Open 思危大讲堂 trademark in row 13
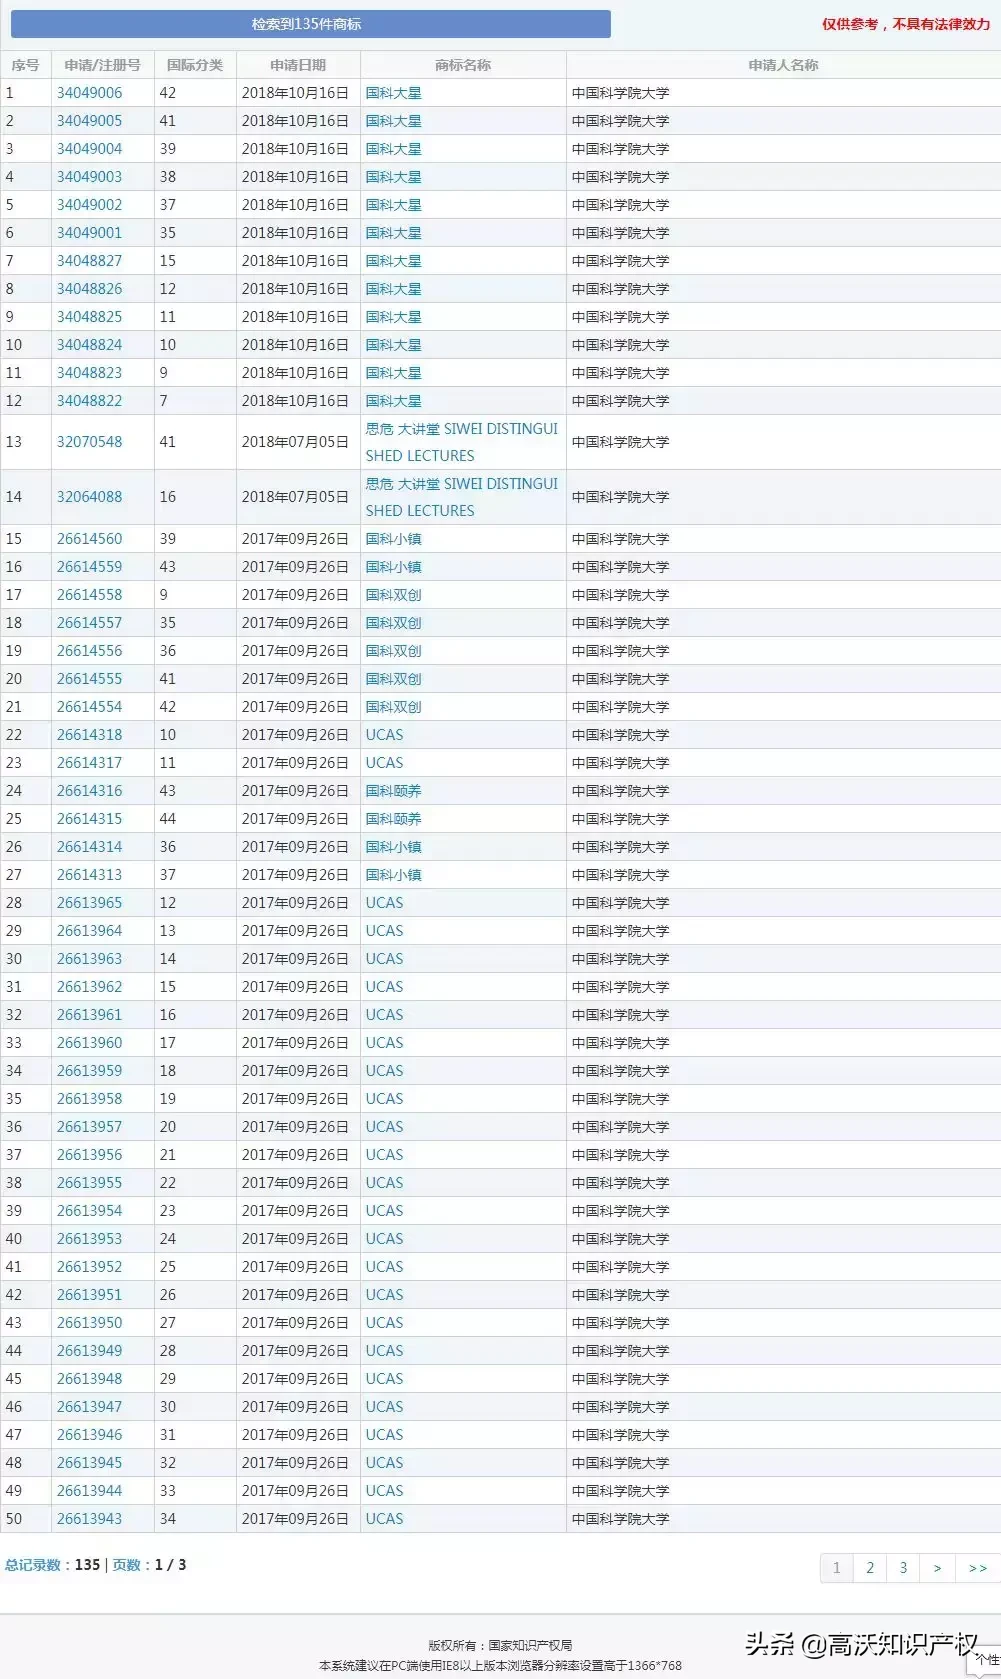Screen dimensions: 1001x1679 coord(461,442)
